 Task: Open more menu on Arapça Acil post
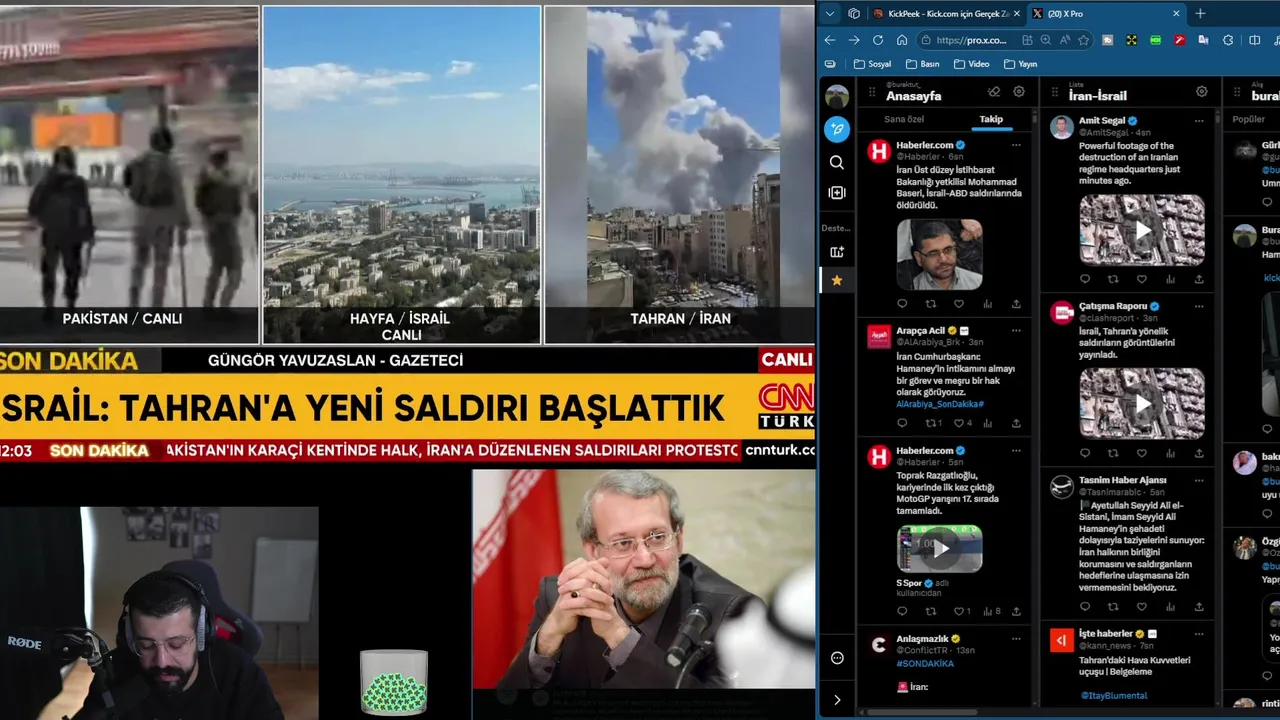(1016, 330)
